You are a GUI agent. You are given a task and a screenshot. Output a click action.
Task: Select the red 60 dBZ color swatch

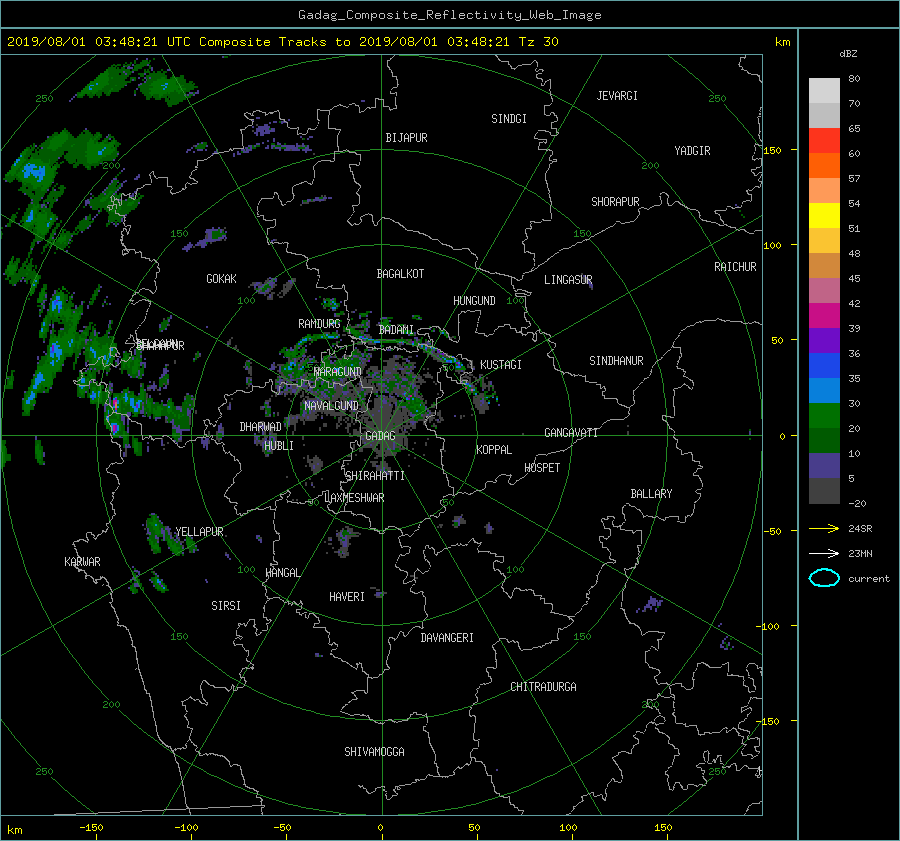pyautogui.click(x=824, y=140)
